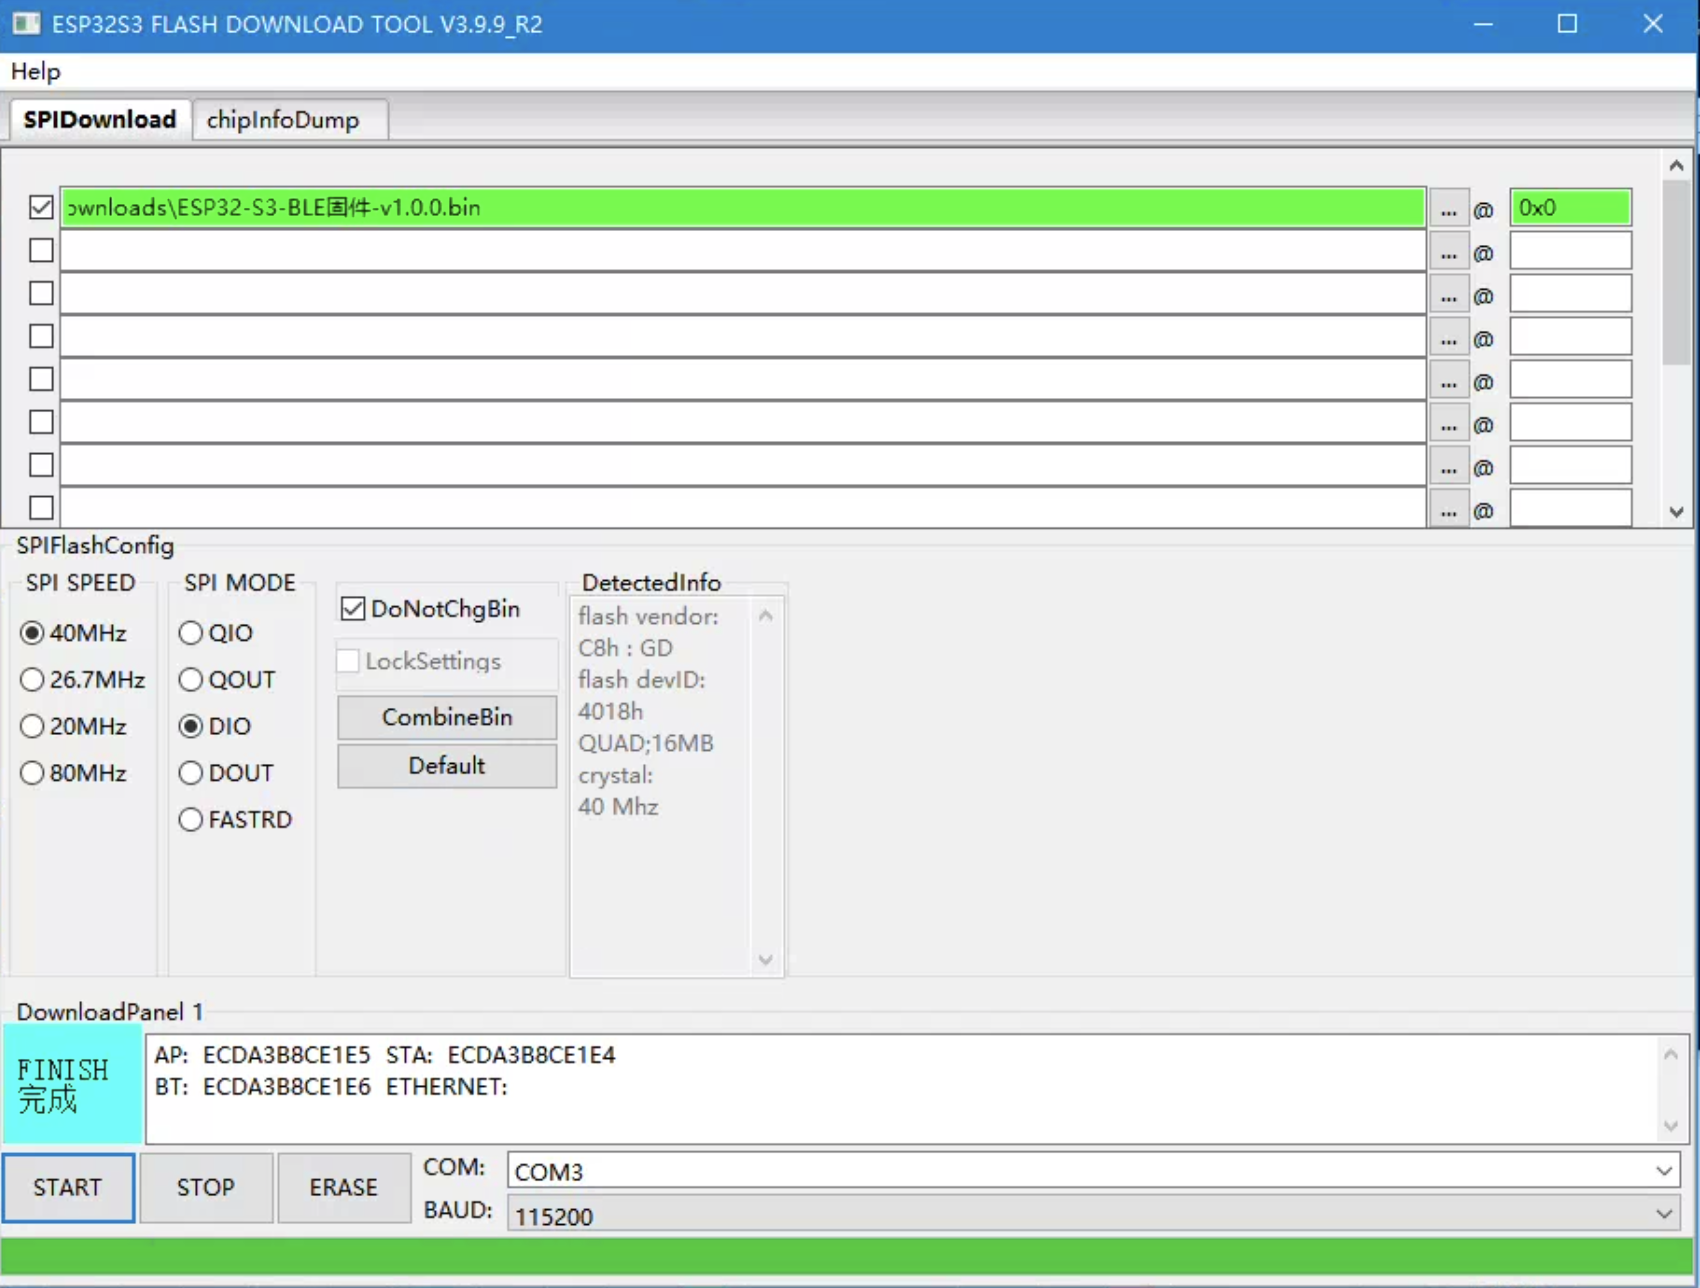Screen dimensions: 1700x1288
Task: Click the scroll-down arrow of the file list
Action: tap(1676, 512)
